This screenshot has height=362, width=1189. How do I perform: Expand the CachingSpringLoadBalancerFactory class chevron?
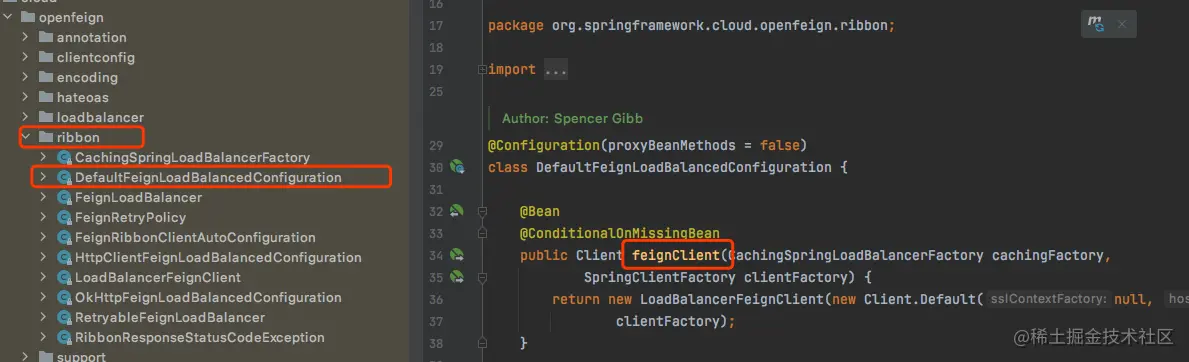point(43,157)
